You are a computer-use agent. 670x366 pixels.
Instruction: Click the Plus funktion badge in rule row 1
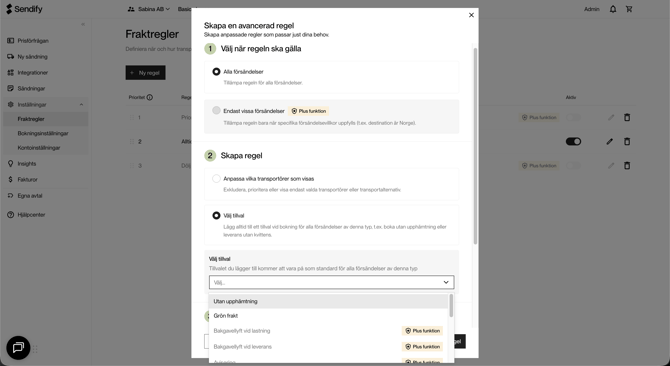point(539,117)
